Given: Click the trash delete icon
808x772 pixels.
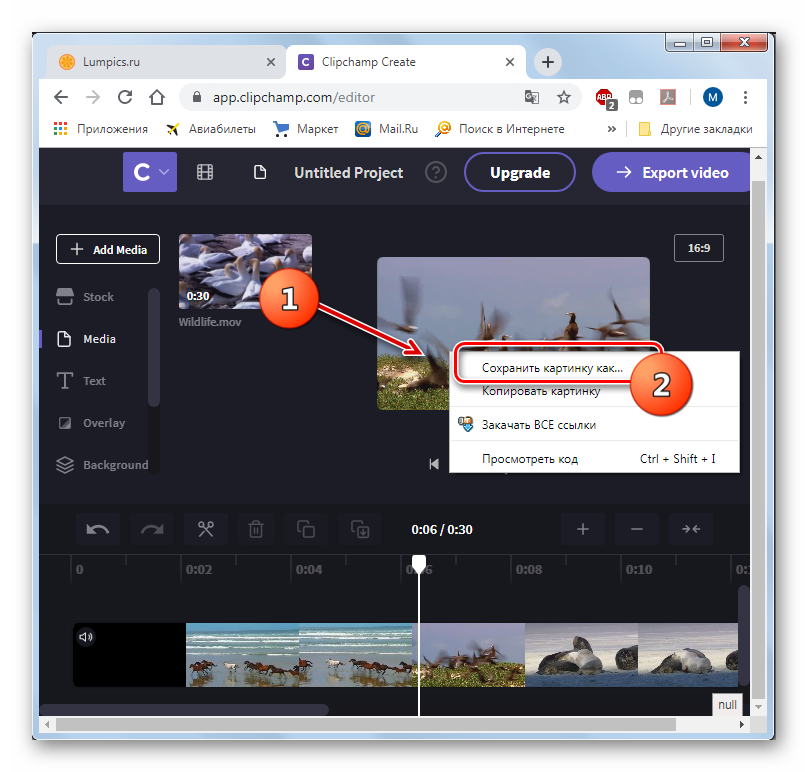Looking at the screenshot, I should [256, 530].
